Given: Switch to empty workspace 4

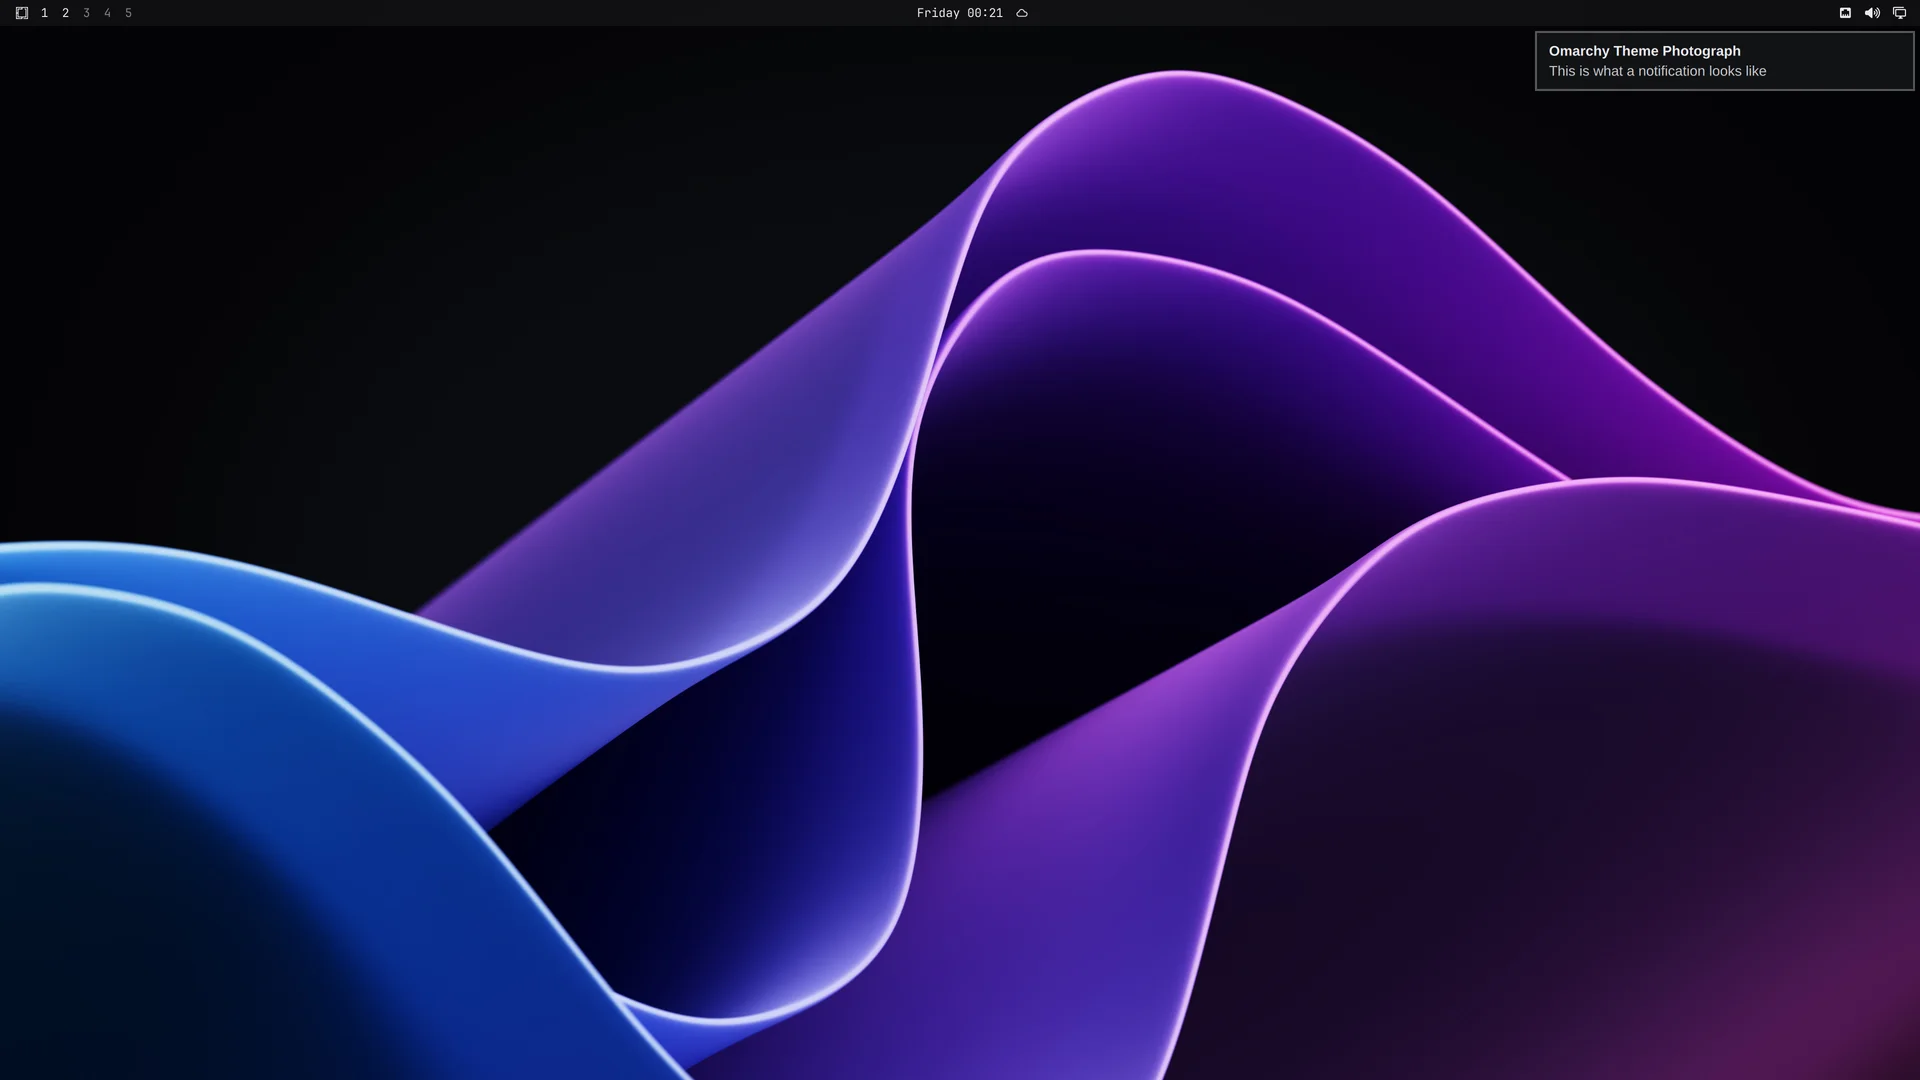Looking at the screenshot, I should pos(107,13).
